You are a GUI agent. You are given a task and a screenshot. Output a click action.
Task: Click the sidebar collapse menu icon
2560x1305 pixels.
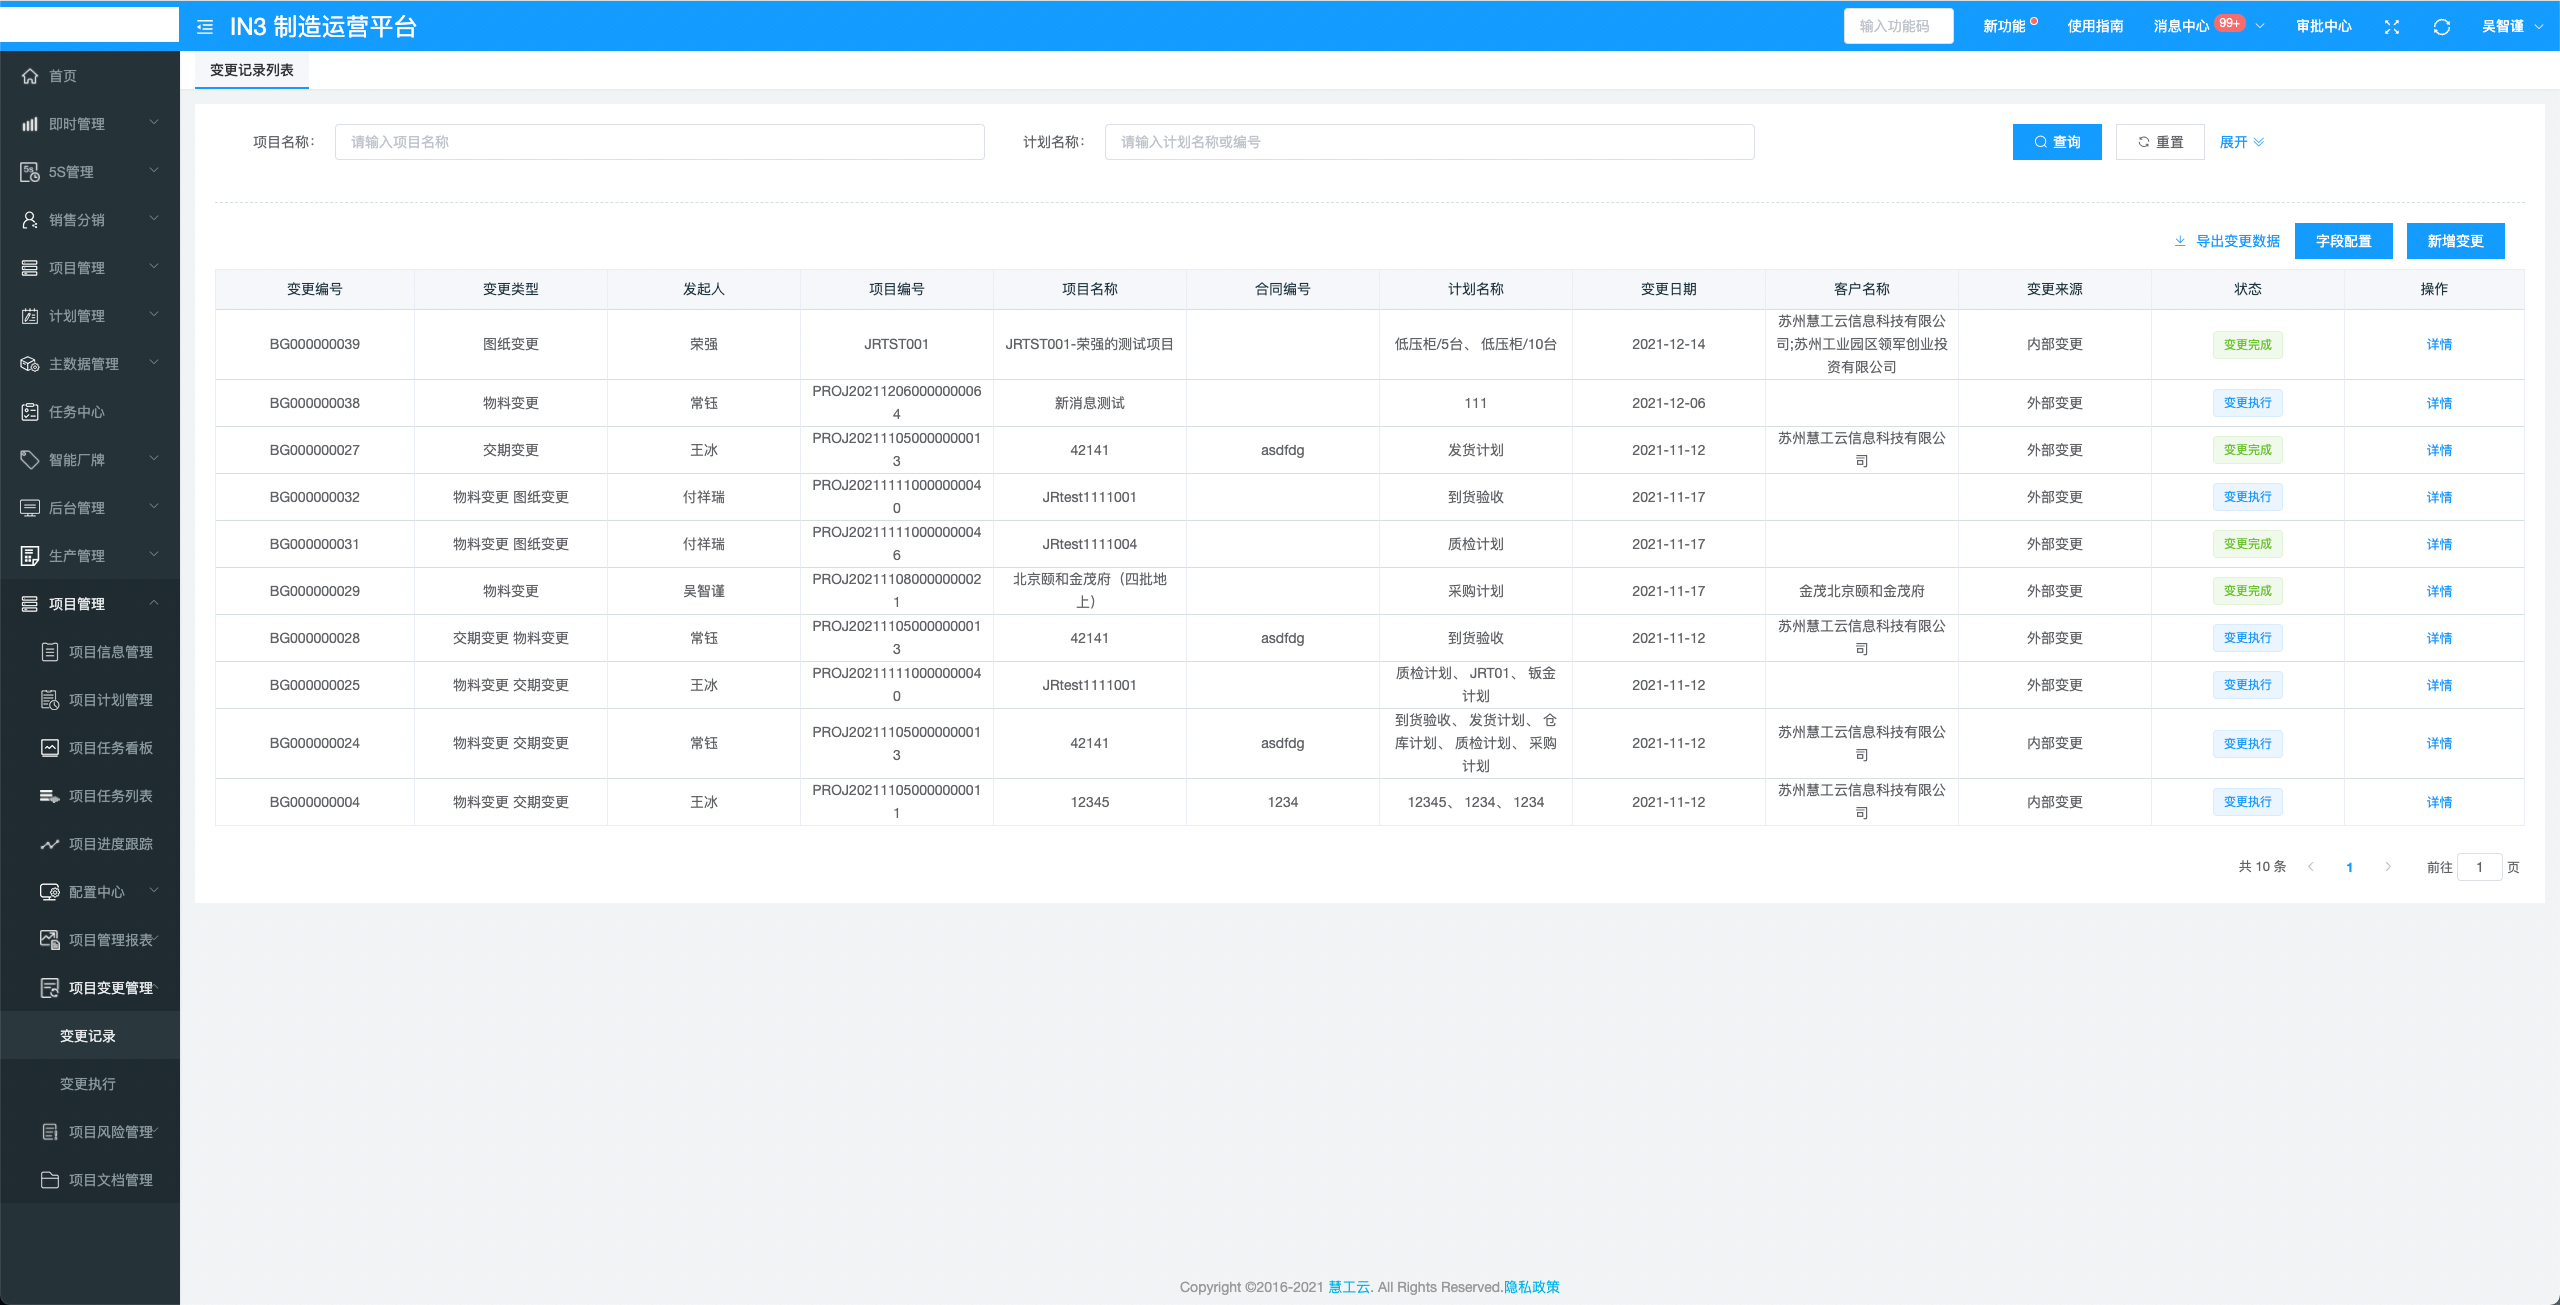(x=205, y=27)
